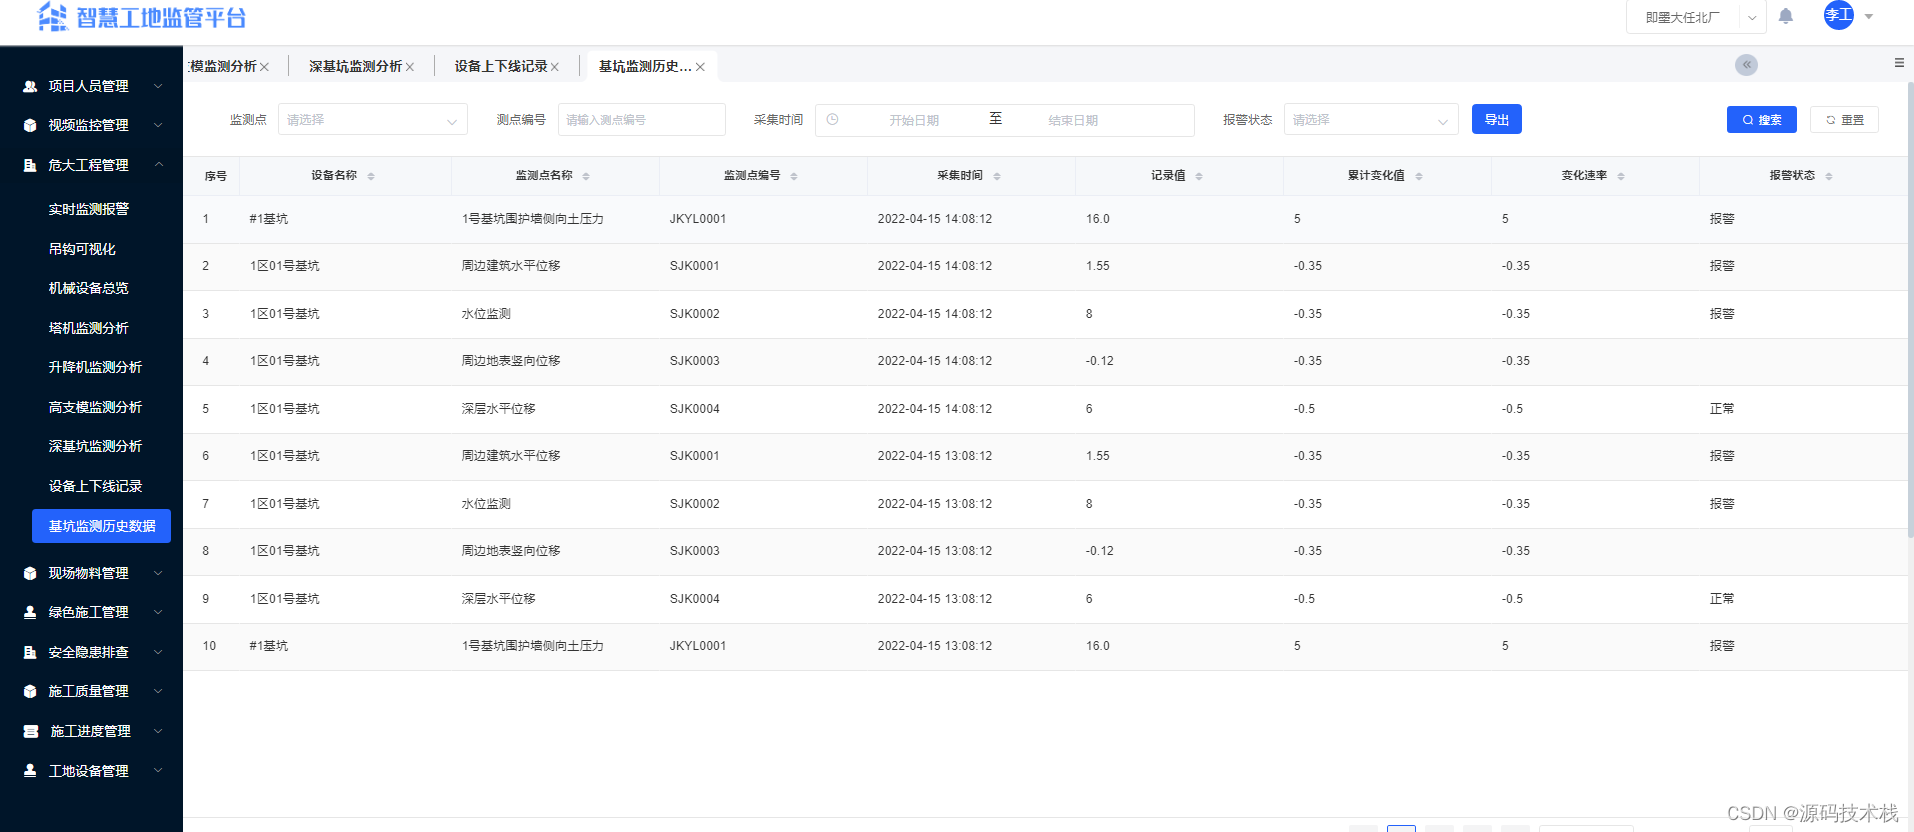Click the 重置 reset button
1914x832 pixels.
tap(1844, 119)
